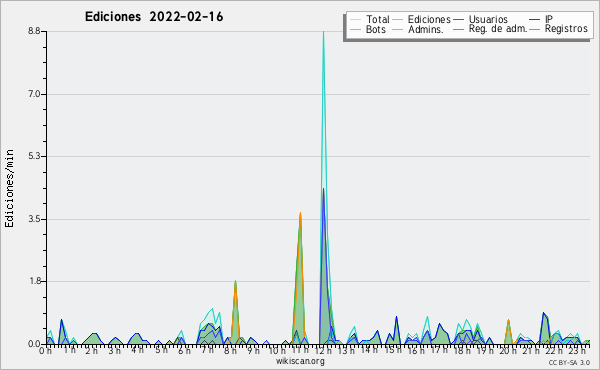The image size is (600, 370).
Task: Click the Total legend label
Action: [x=378, y=19]
